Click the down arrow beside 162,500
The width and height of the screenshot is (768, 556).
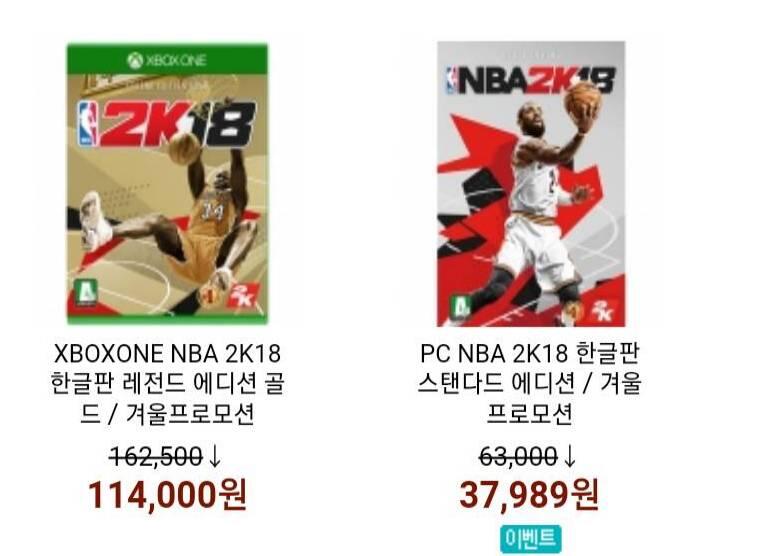coord(215,457)
